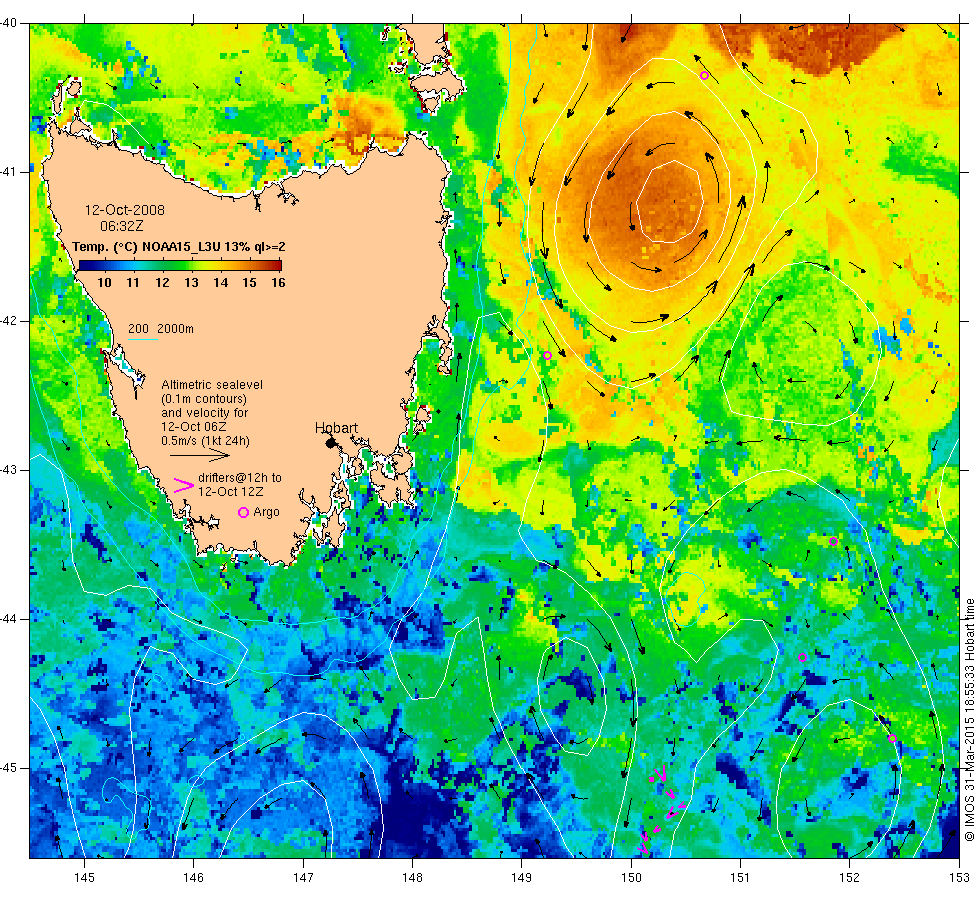Click the black Hobart location marker

coord(331,442)
